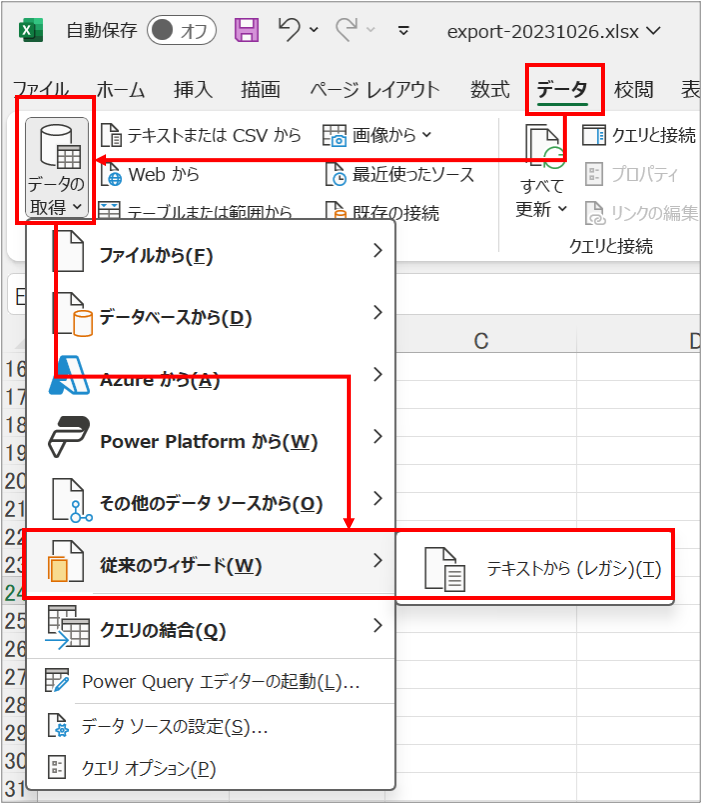Click the ファイルから blank page icon
The image size is (702, 804).
click(x=69, y=251)
